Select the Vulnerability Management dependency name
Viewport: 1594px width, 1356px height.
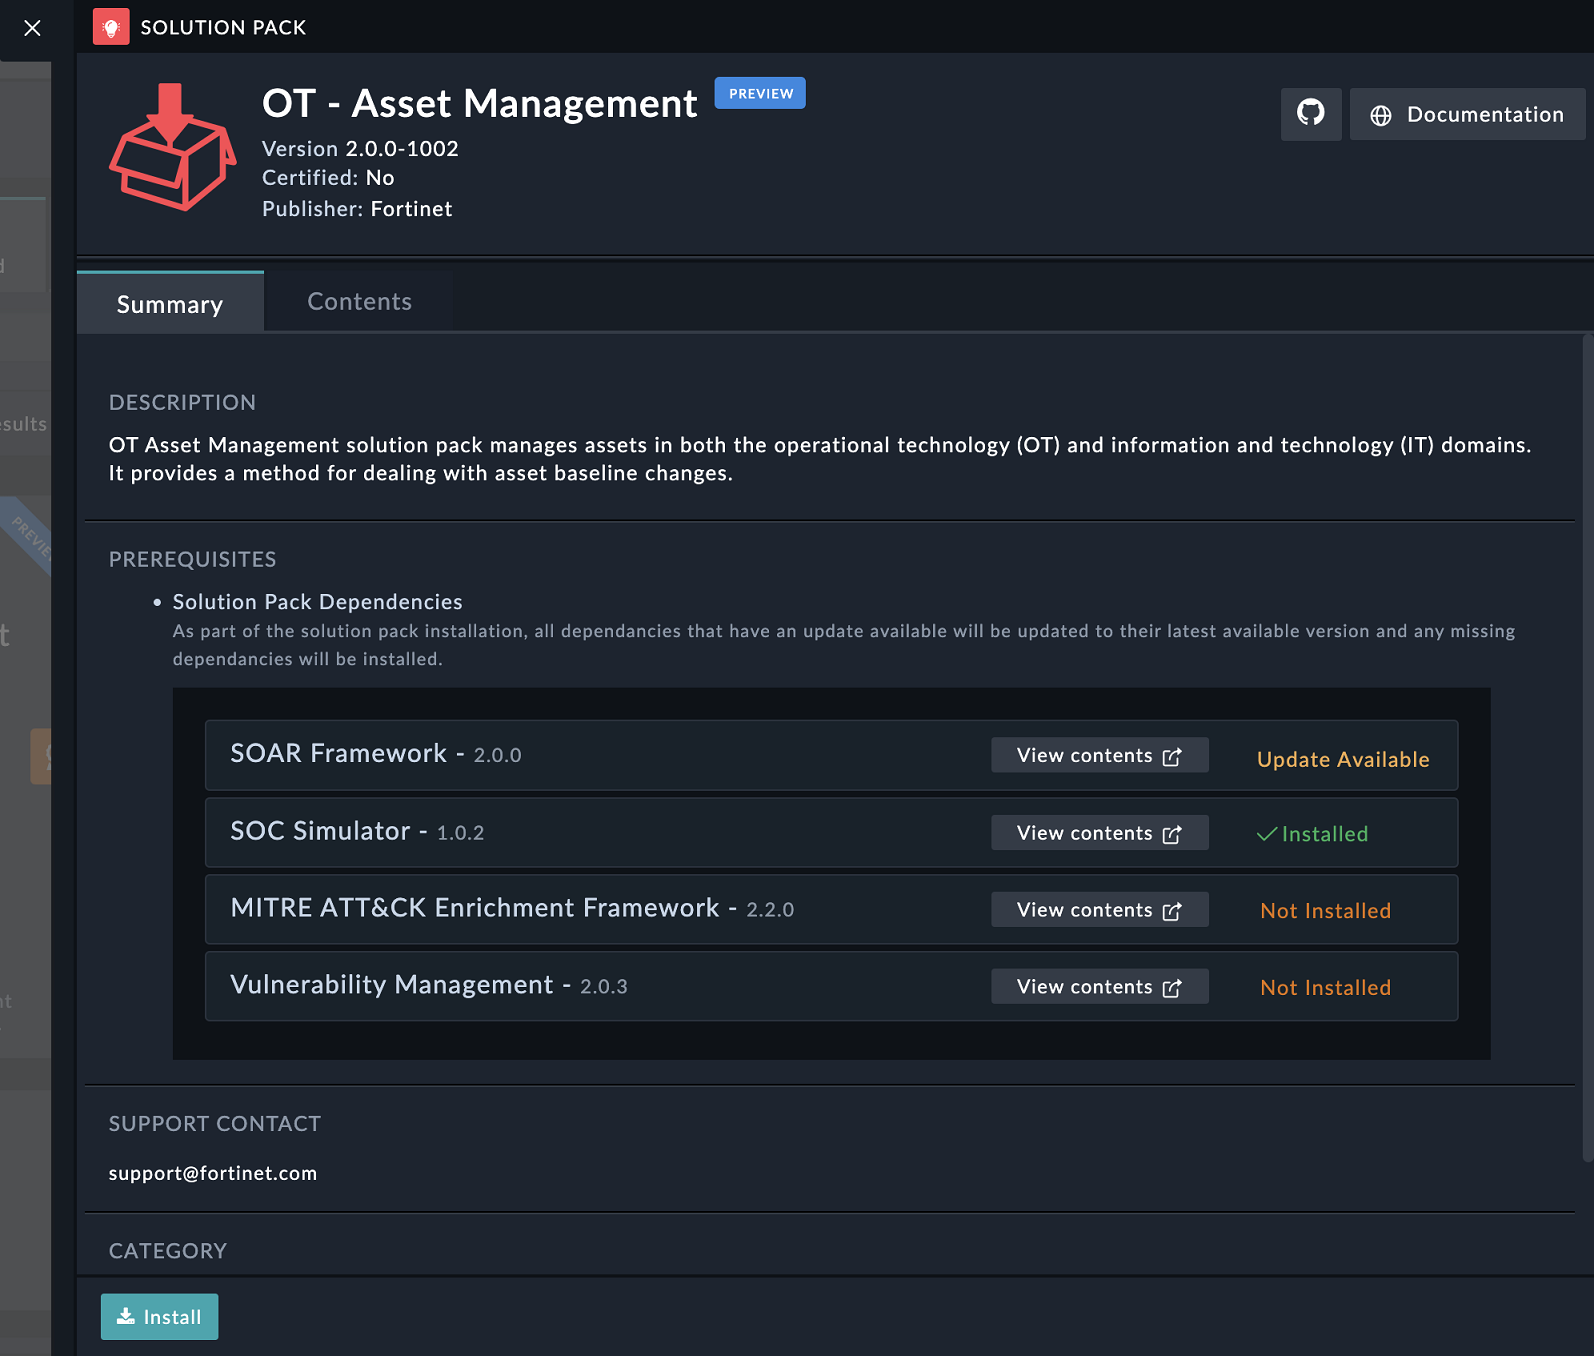pos(392,985)
